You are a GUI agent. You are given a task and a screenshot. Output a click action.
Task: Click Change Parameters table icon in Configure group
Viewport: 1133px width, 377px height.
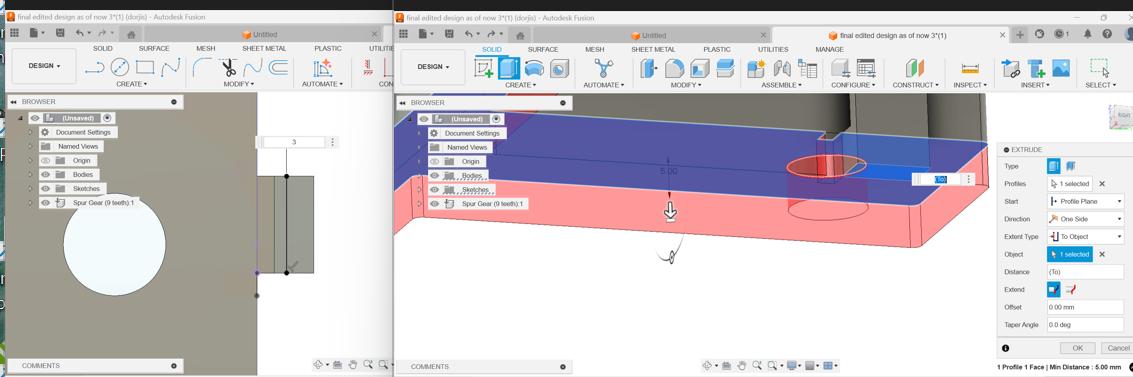[866, 68]
